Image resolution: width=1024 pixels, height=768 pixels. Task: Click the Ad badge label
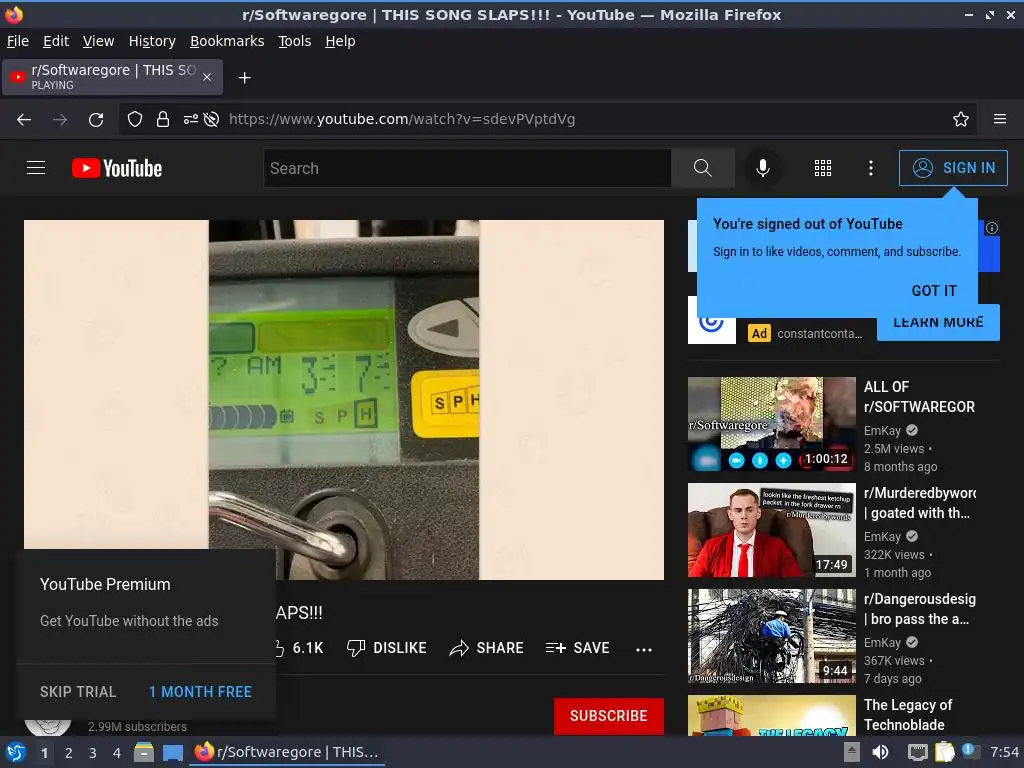pos(759,334)
